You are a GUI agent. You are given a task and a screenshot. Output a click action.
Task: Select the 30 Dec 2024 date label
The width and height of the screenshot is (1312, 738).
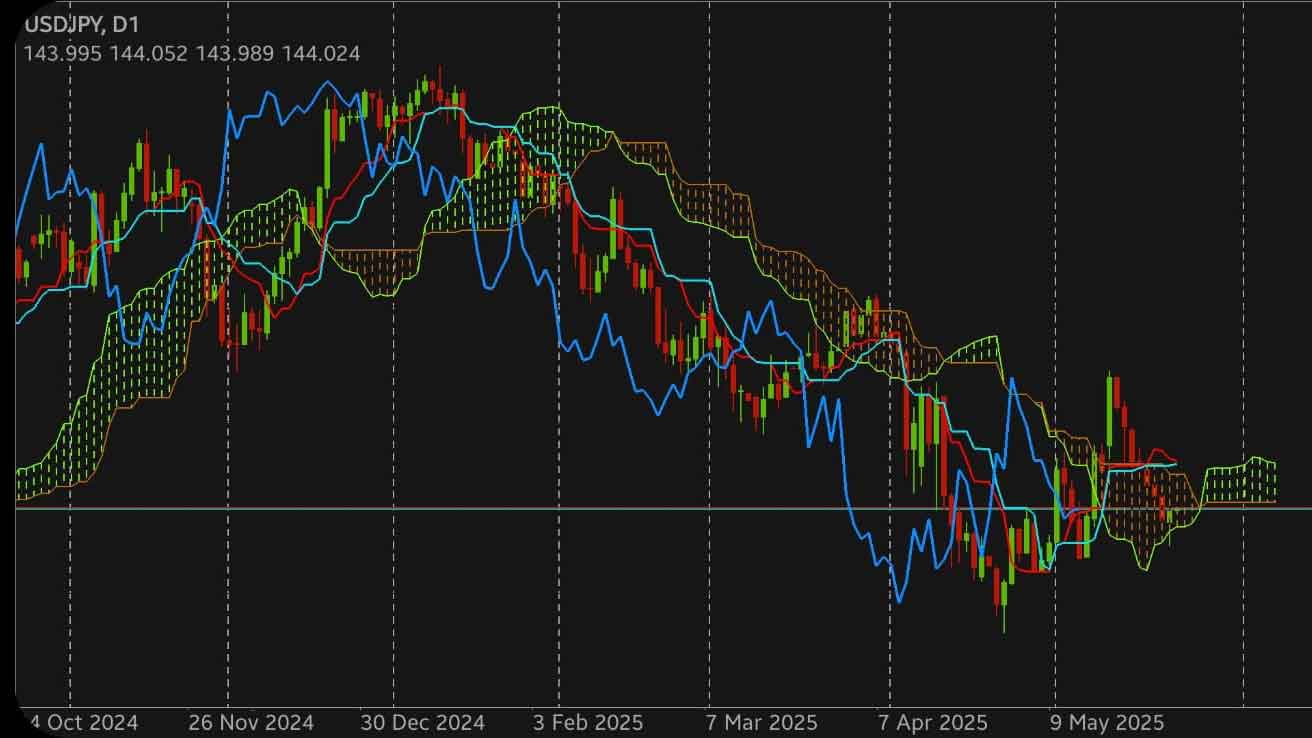(422, 722)
